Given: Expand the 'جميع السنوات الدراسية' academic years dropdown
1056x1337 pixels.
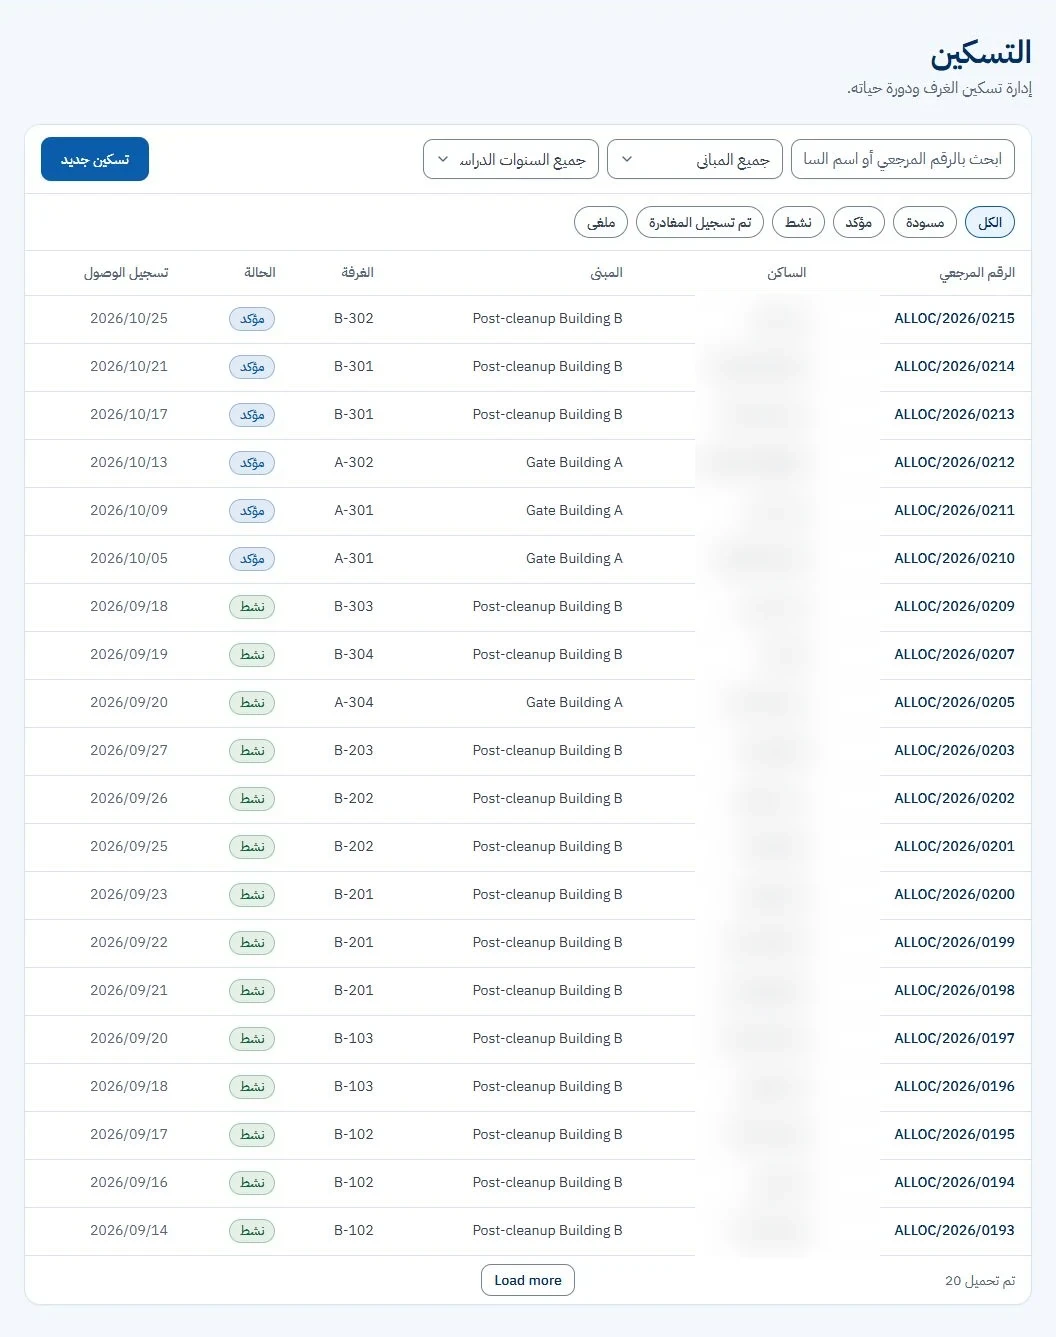Looking at the screenshot, I should (x=511, y=159).
